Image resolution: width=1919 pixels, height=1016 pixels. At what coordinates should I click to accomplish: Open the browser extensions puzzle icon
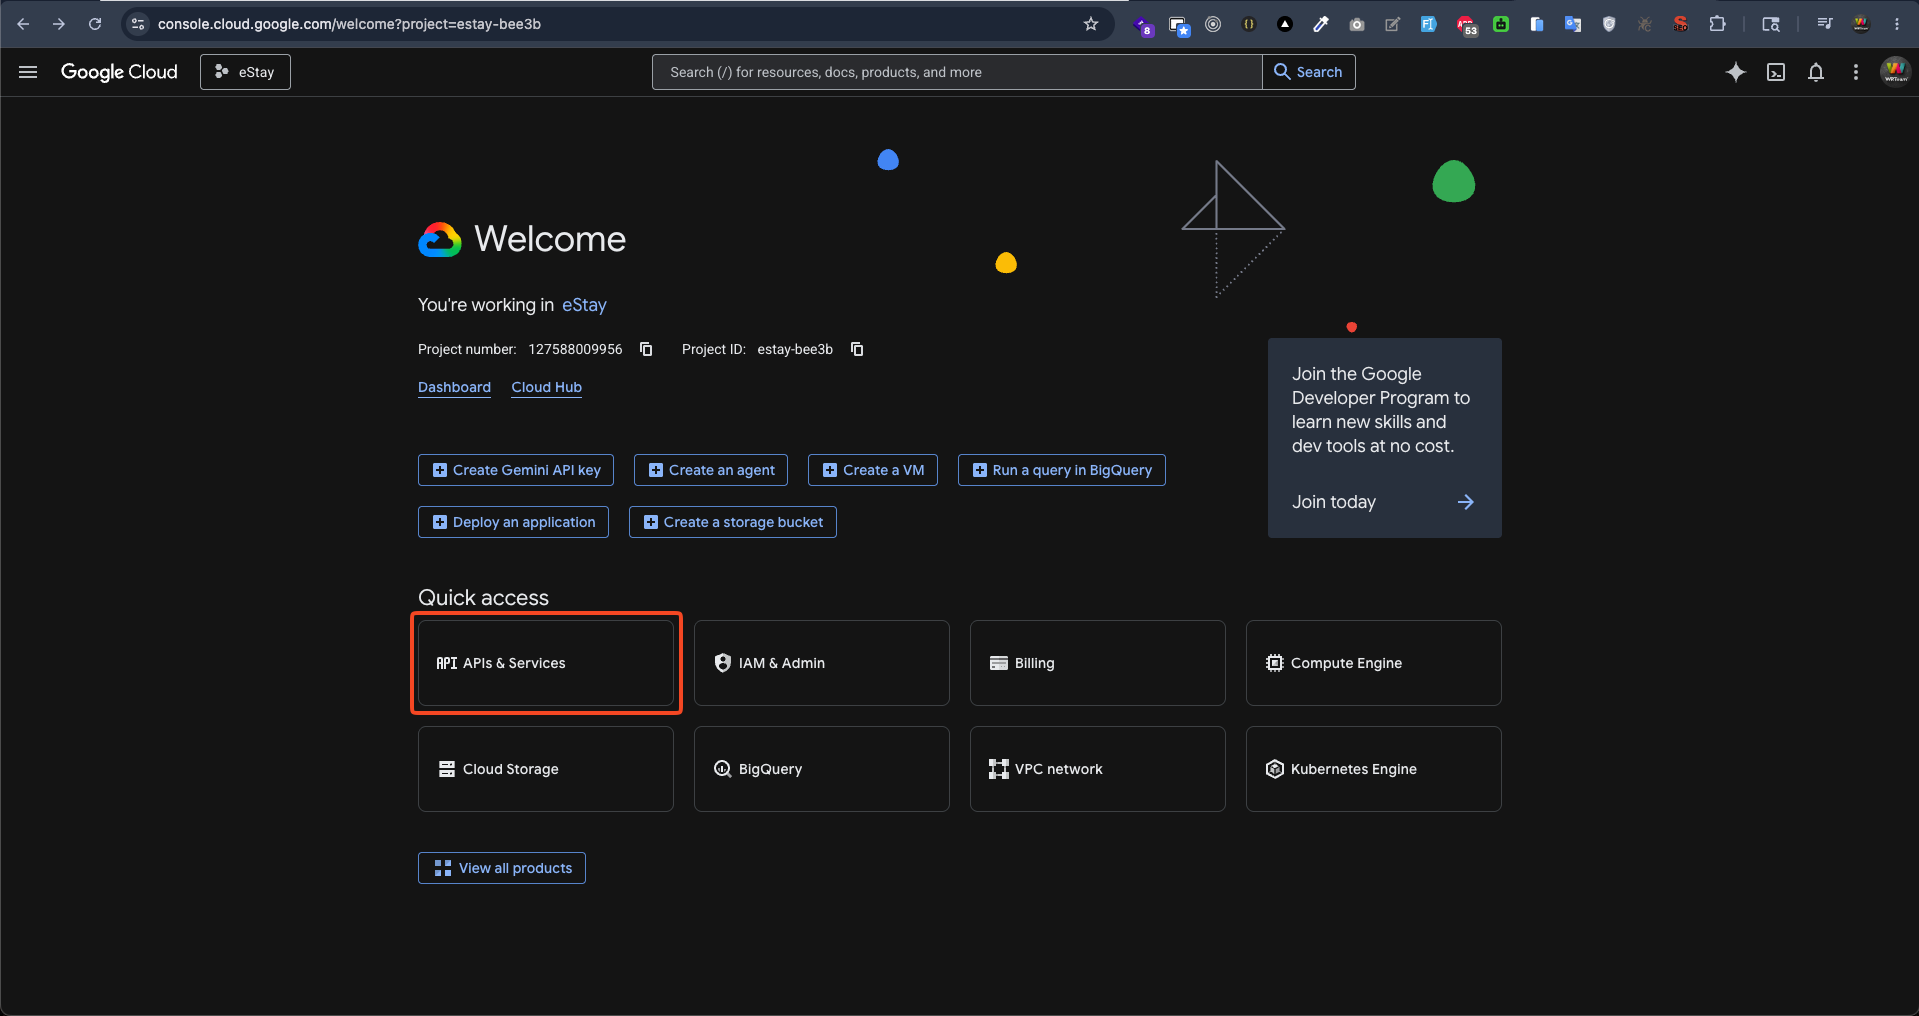tap(1717, 24)
